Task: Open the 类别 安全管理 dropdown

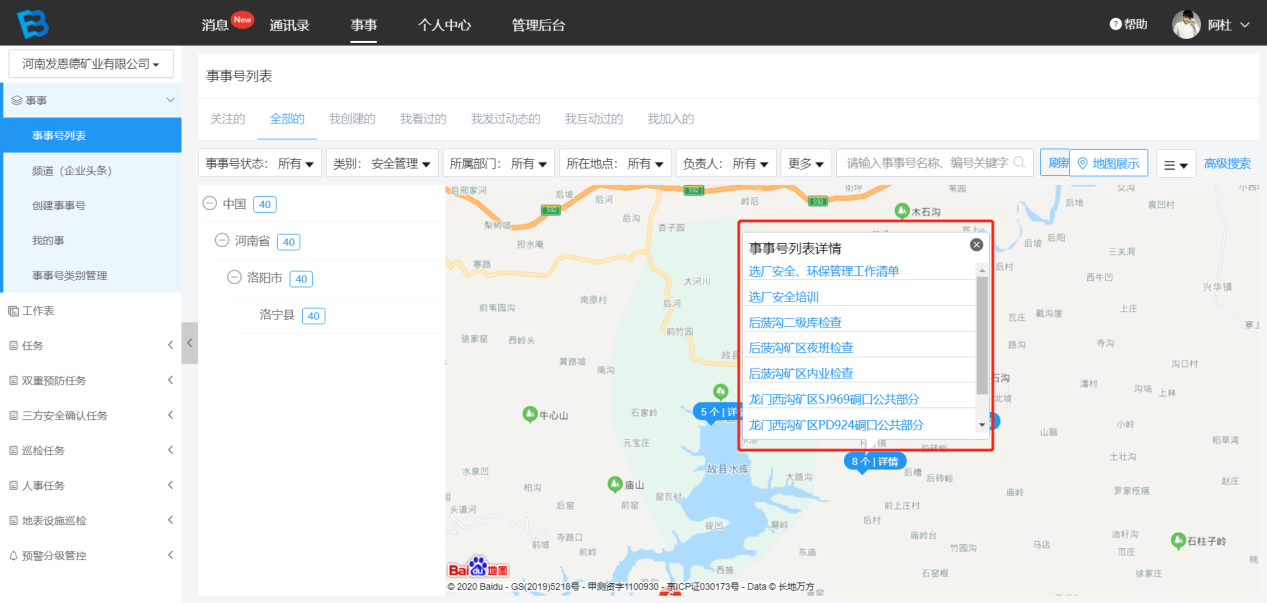Action: tap(383, 163)
